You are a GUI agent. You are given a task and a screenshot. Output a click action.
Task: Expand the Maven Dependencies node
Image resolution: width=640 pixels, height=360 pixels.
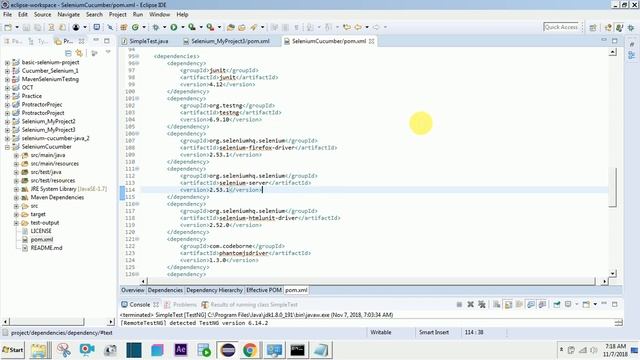(x=16, y=198)
